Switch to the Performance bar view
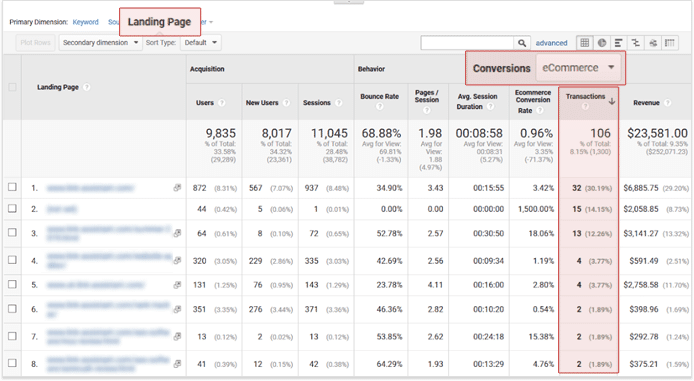This screenshot has height=381, width=694. coord(619,43)
